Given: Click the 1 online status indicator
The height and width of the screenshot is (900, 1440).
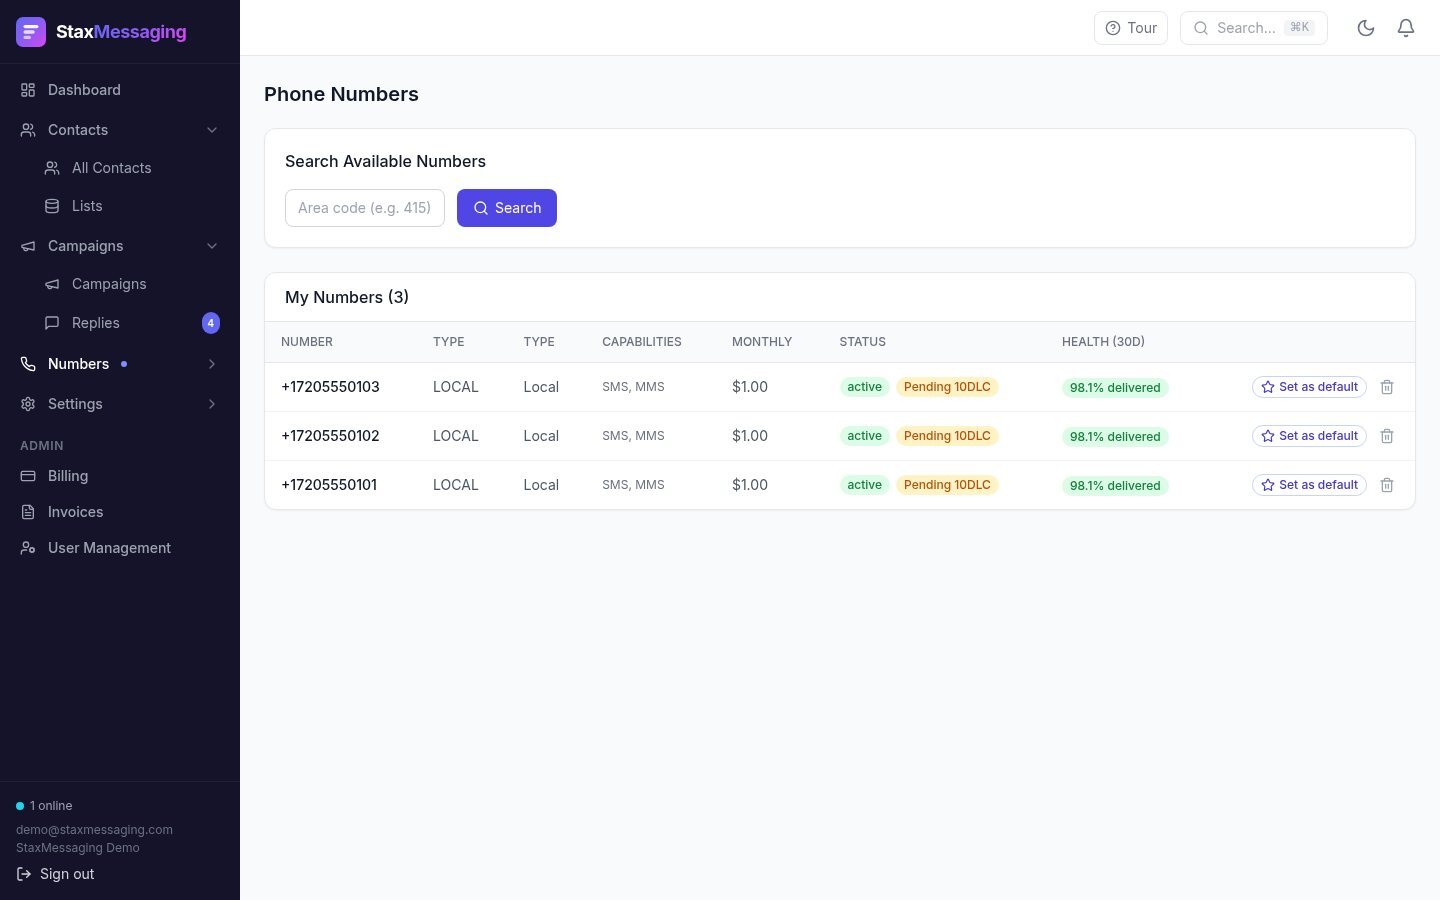Looking at the screenshot, I should (44, 806).
